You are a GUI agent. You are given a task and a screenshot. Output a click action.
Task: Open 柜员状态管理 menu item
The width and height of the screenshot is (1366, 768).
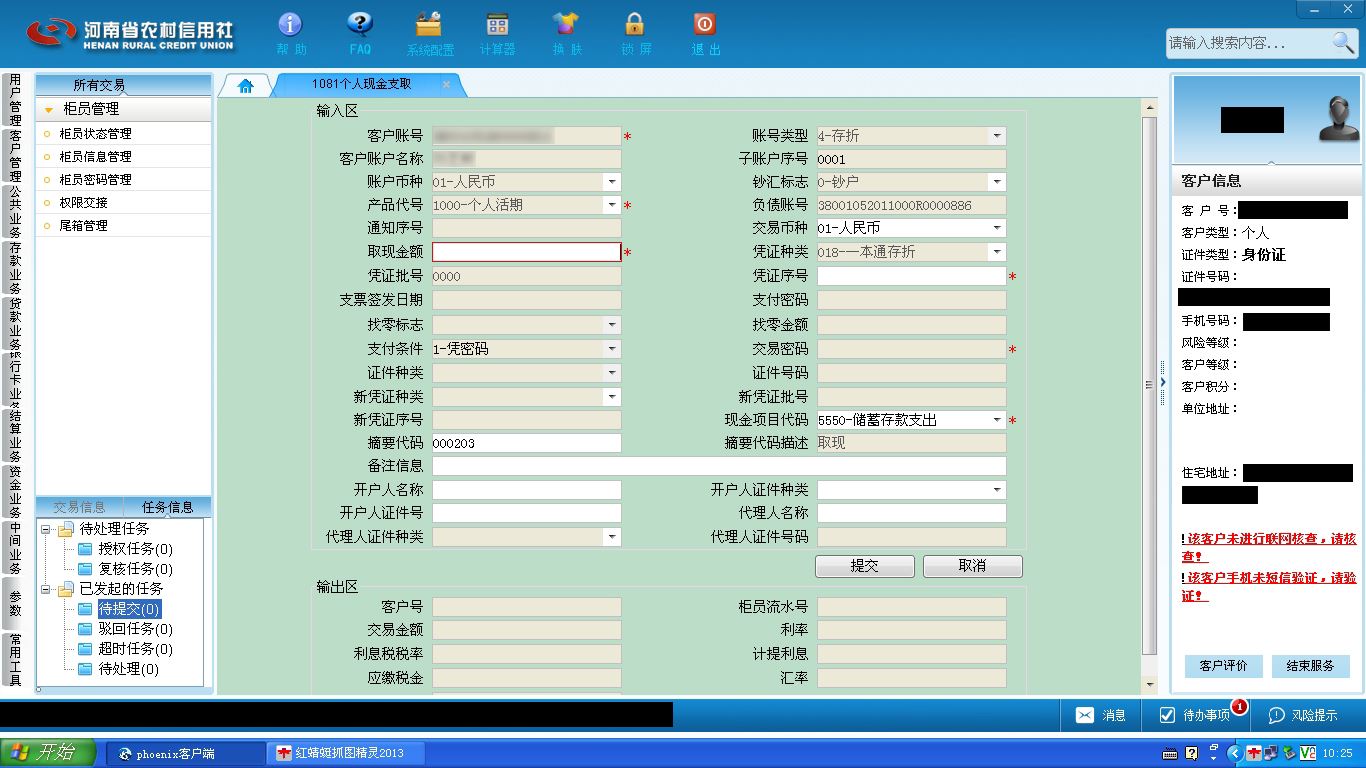coord(124,133)
